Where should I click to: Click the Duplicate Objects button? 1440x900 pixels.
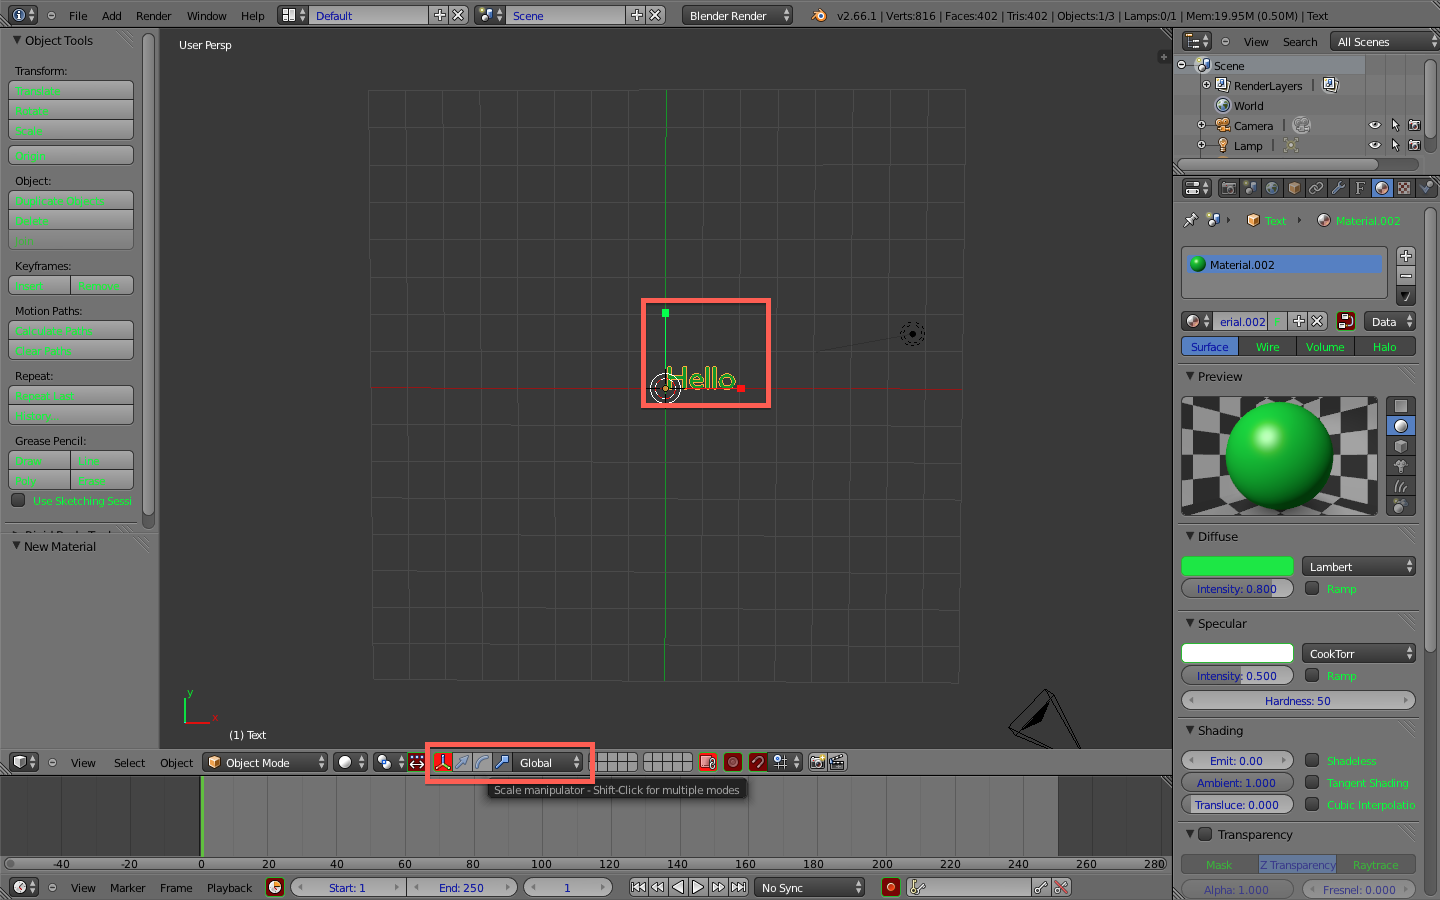tap(71, 201)
